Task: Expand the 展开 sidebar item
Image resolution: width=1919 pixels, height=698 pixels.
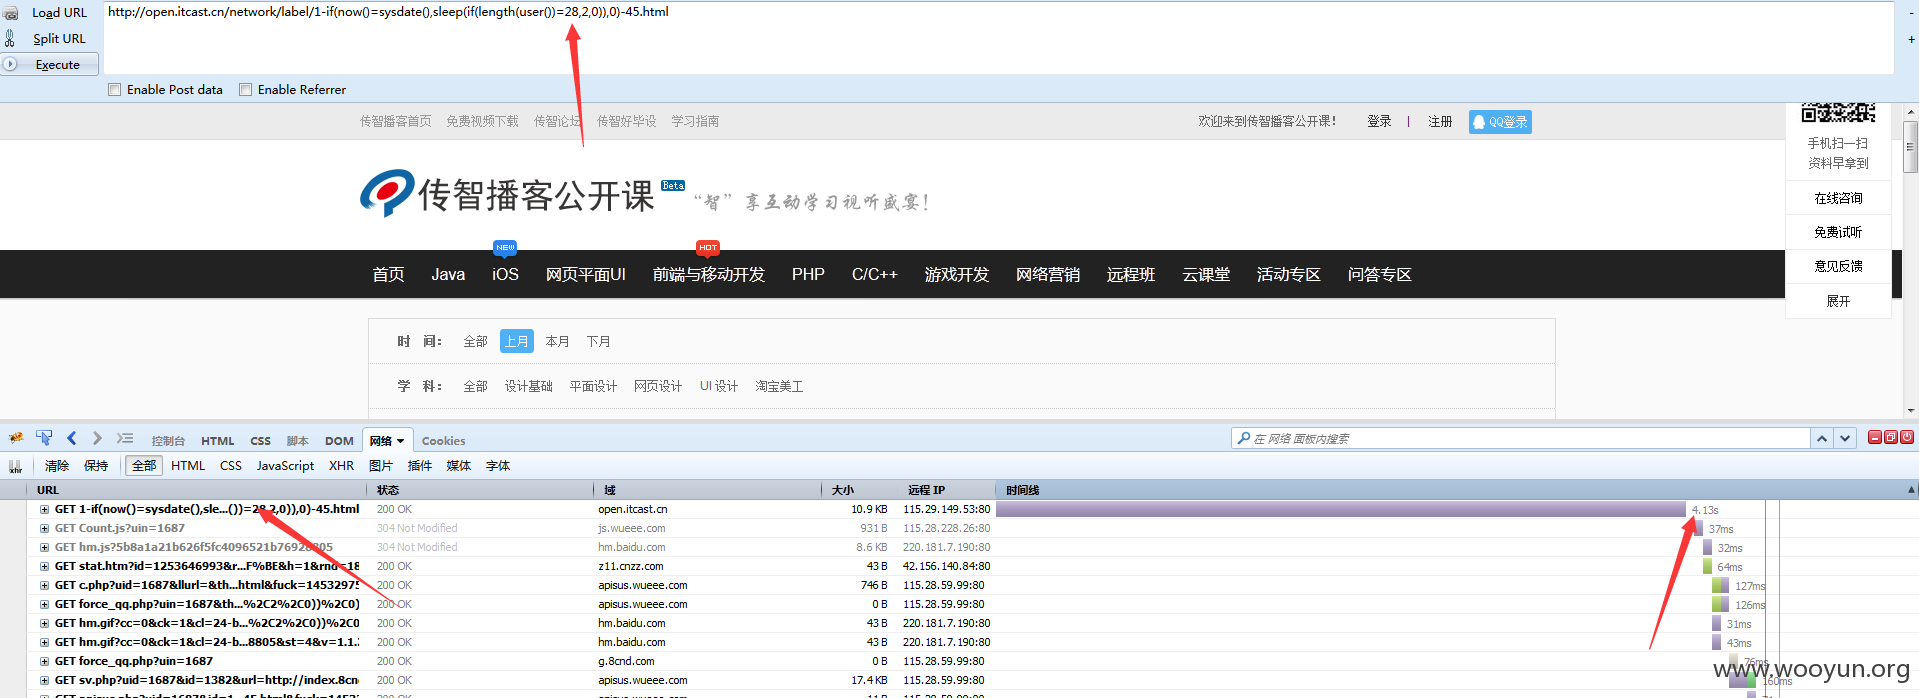Action: pos(1838,301)
